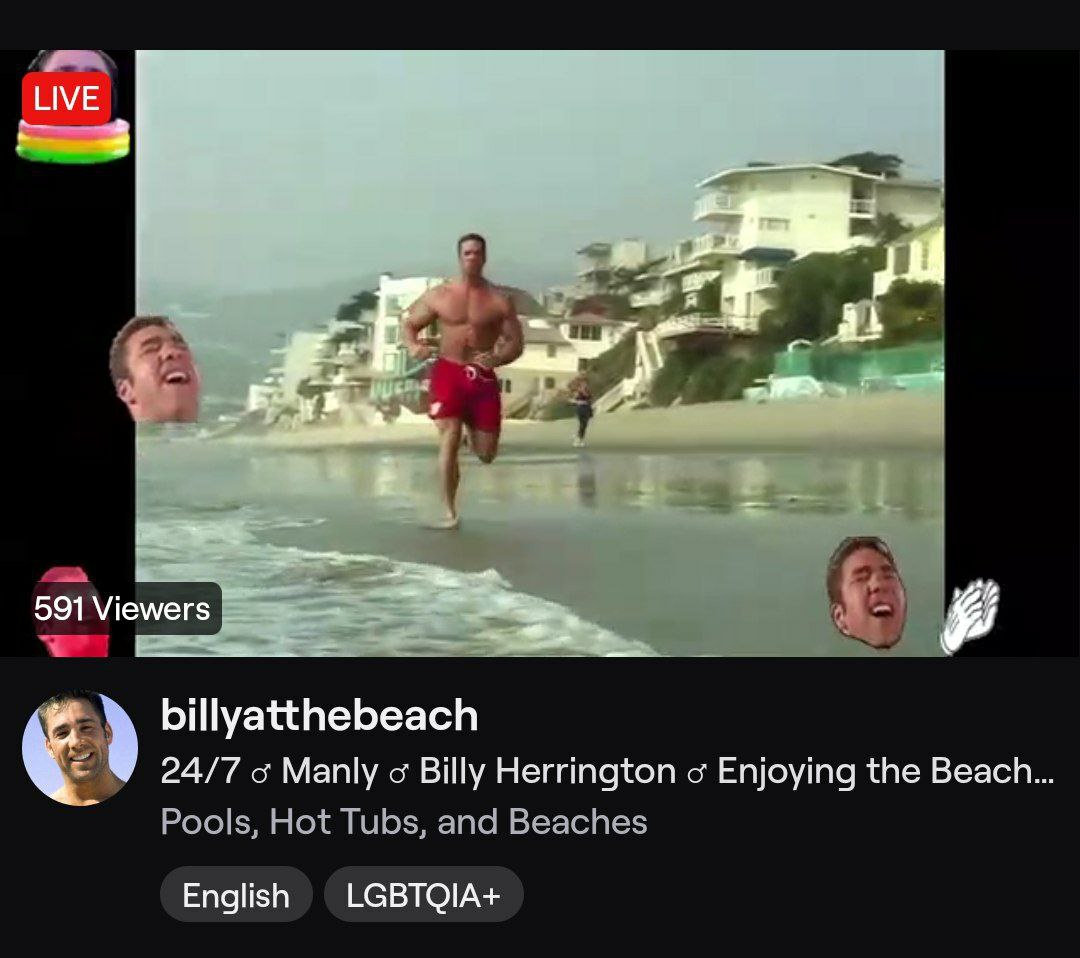Screen dimensions: 1080x958
Task: Click the truncated ellipsis of stream title
Action: tap(1043, 772)
